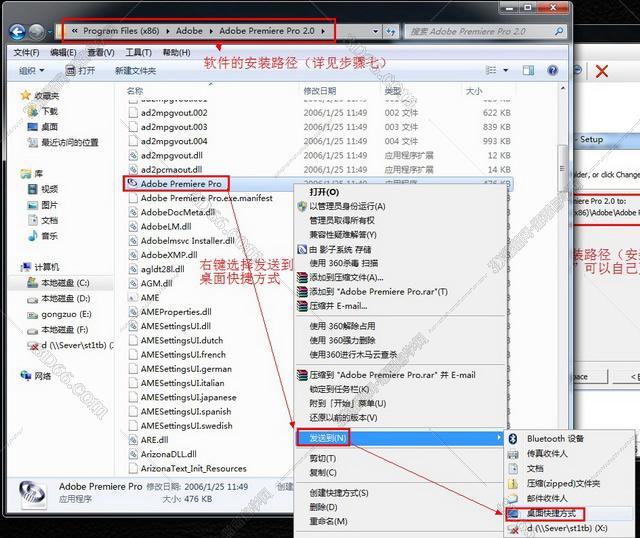640x538 pixels.
Task: Sort by 修改日期 column header
Action: 320,91
